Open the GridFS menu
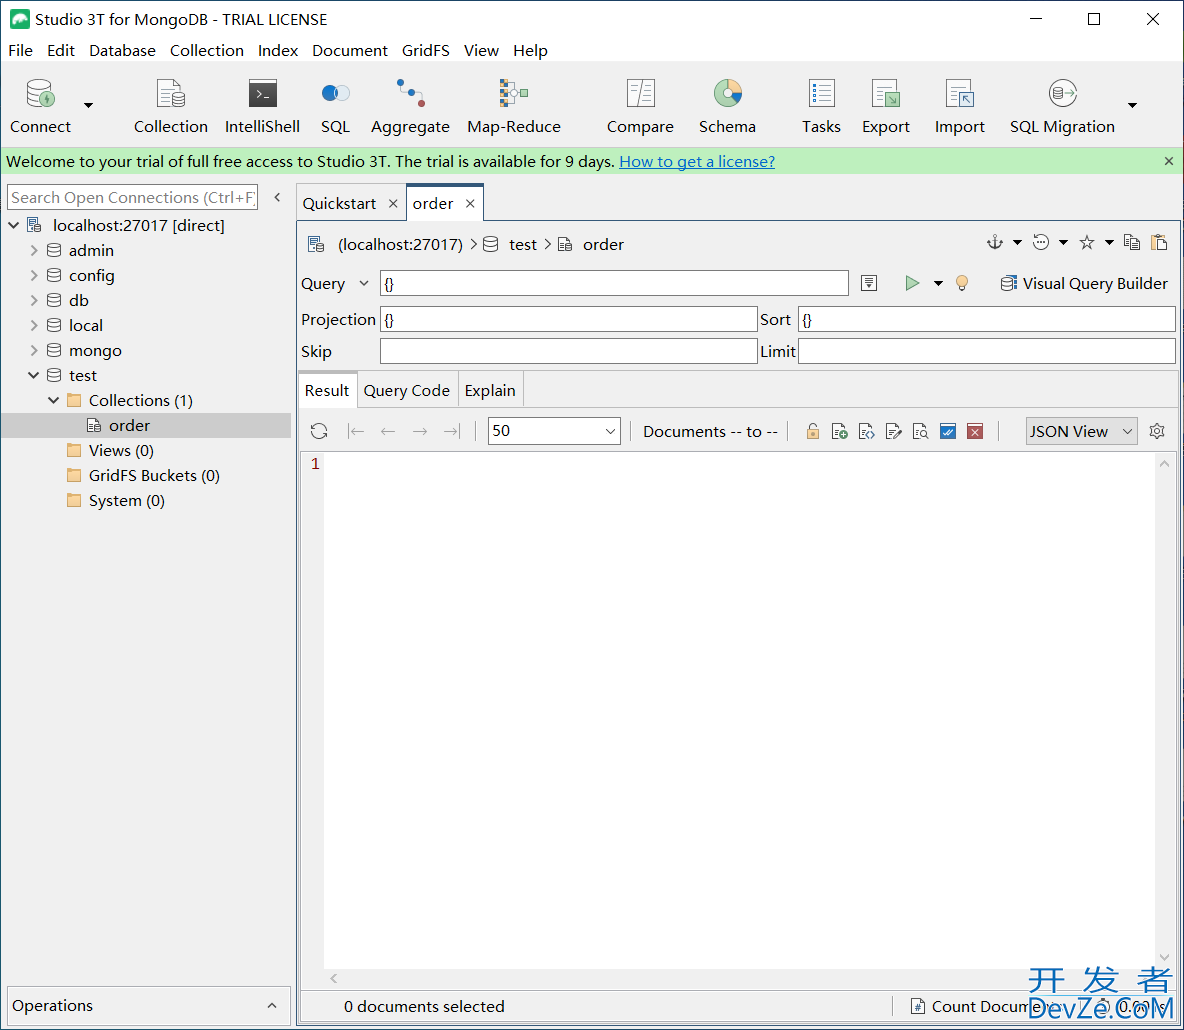The width and height of the screenshot is (1184, 1030). point(425,51)
